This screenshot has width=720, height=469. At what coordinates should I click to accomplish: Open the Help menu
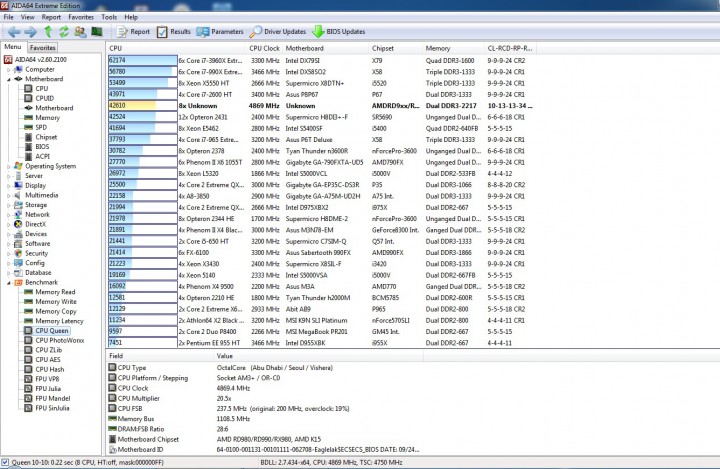point(131,17)
